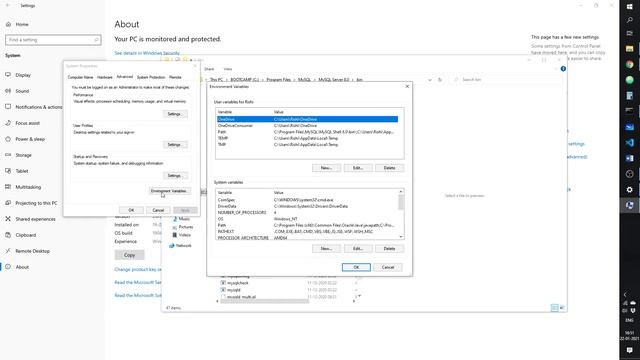Open Storage settings page

pyautogui.click(x=18, y=155)
